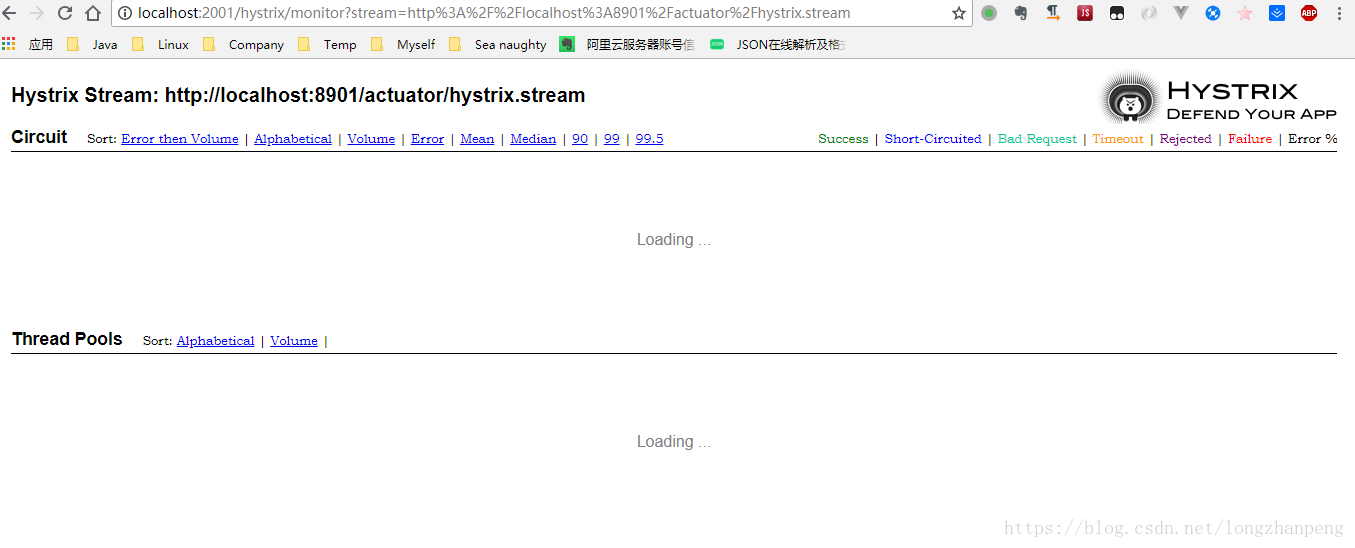
Task: Click the Circuit section heading
Action: tap(39, 137)
